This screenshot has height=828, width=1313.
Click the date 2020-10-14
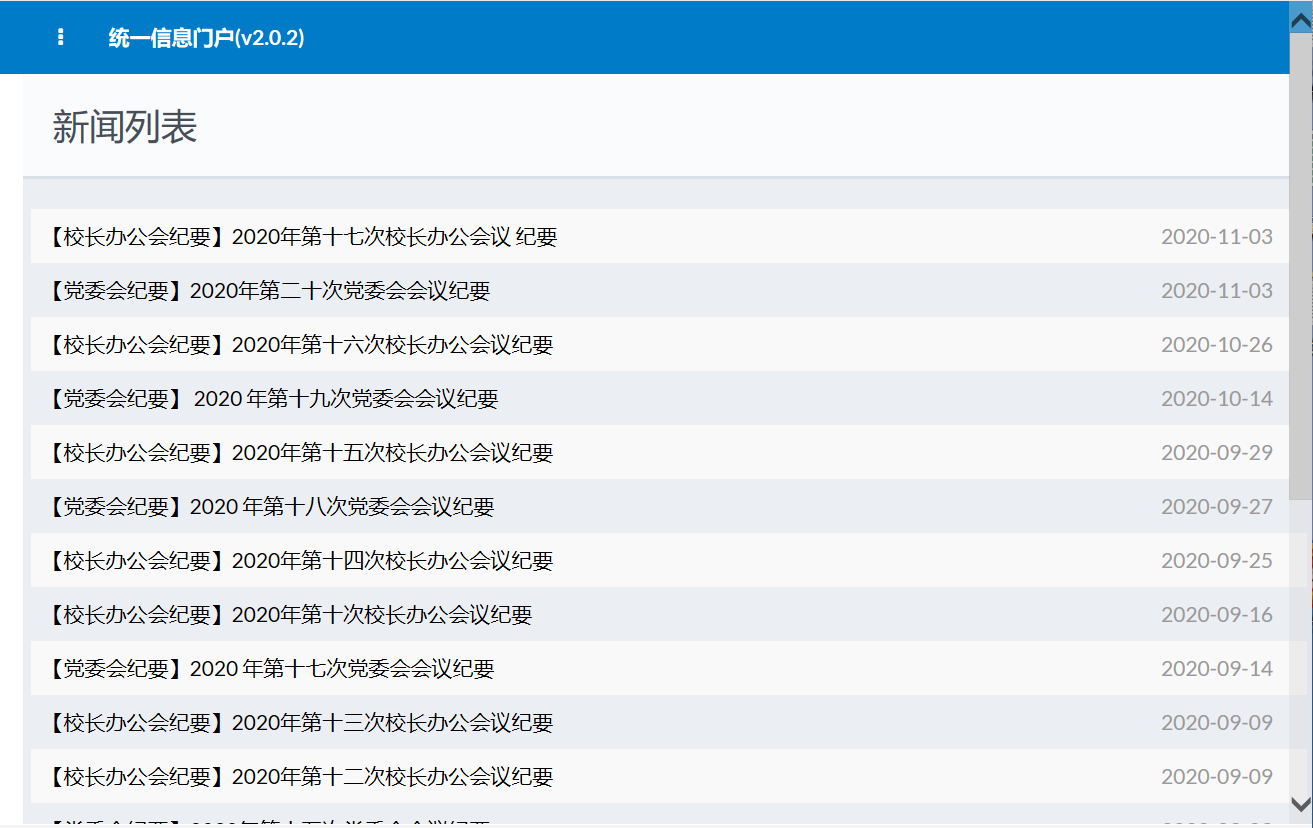pos(1216,399)
